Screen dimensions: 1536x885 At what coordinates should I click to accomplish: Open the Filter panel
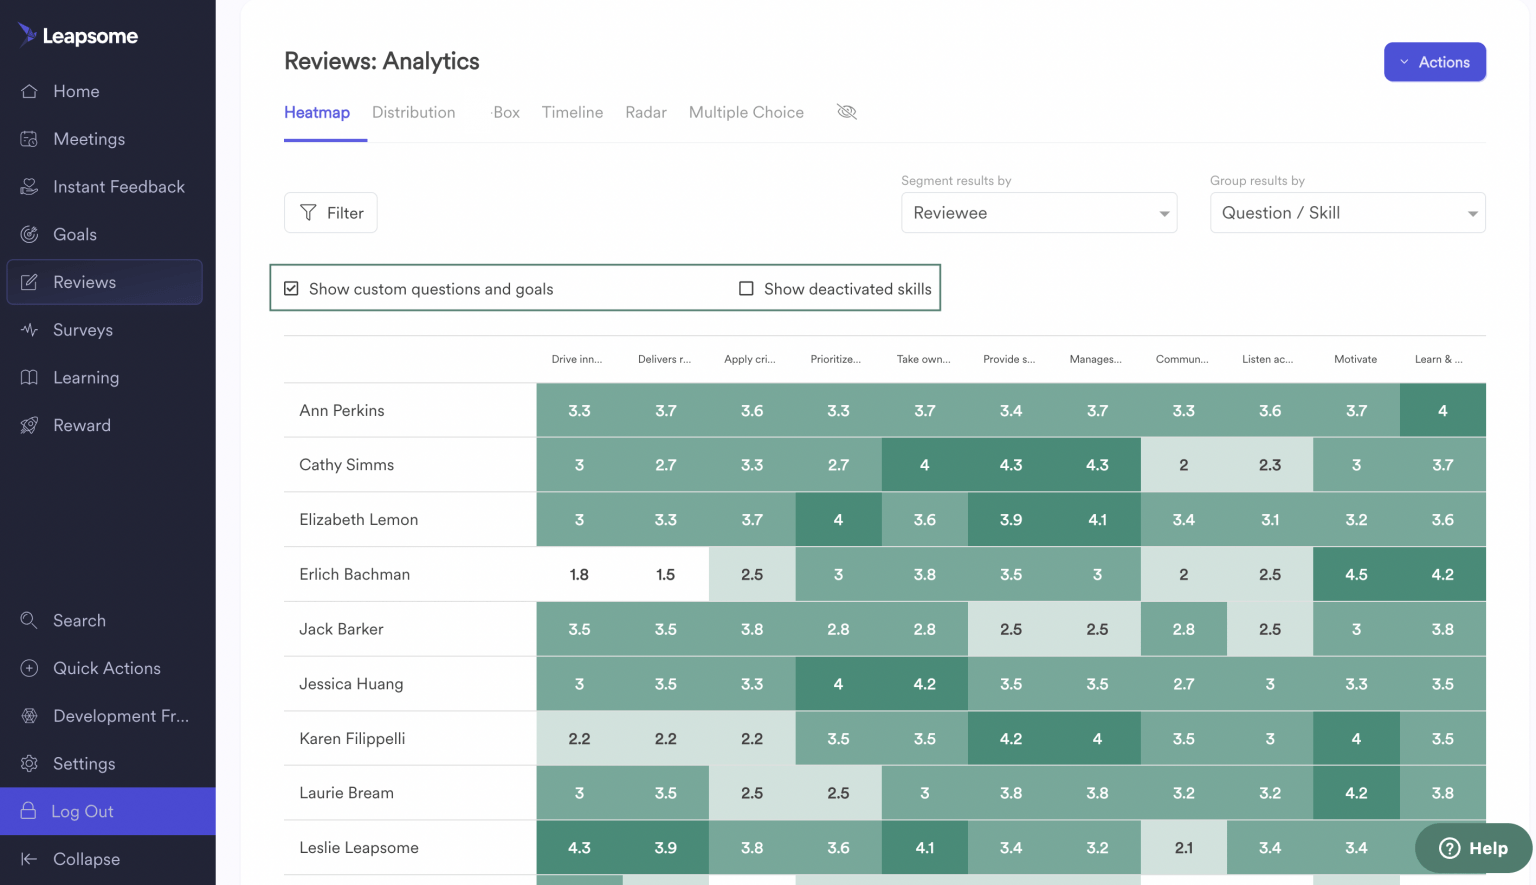point(330,212)
